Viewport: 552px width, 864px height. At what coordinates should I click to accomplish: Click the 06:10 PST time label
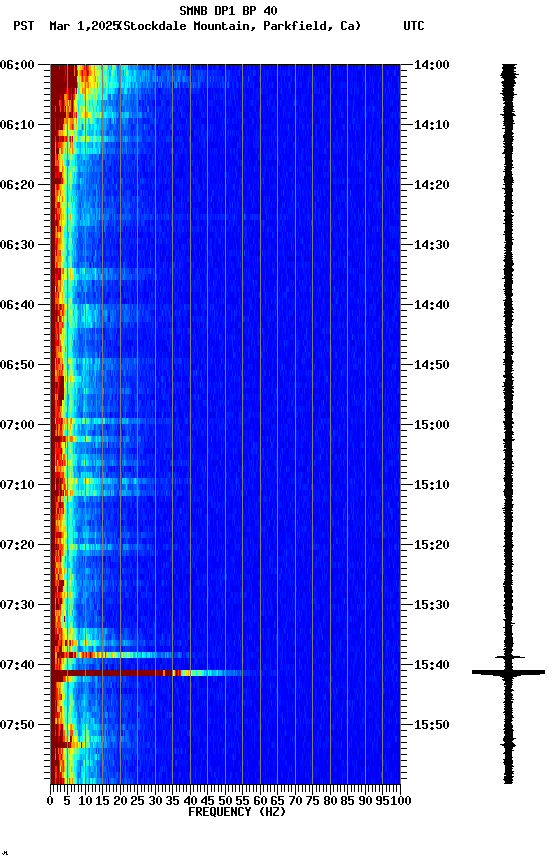tap(17, 125)
